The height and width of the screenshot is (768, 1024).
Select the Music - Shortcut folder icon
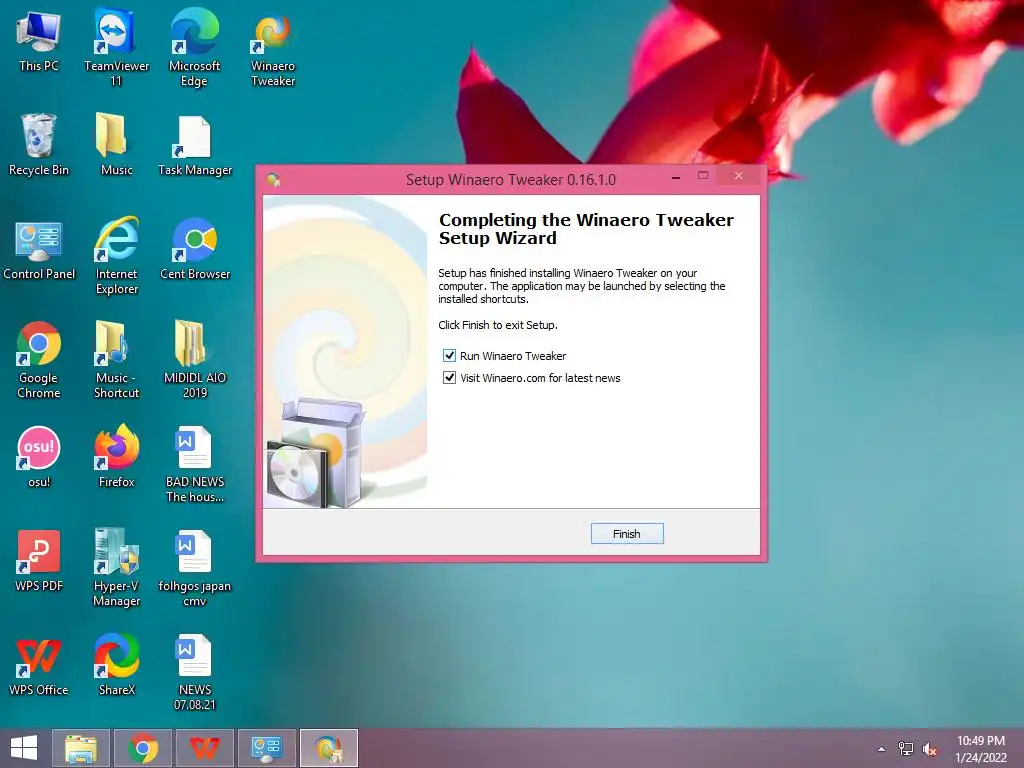(116, 360)
